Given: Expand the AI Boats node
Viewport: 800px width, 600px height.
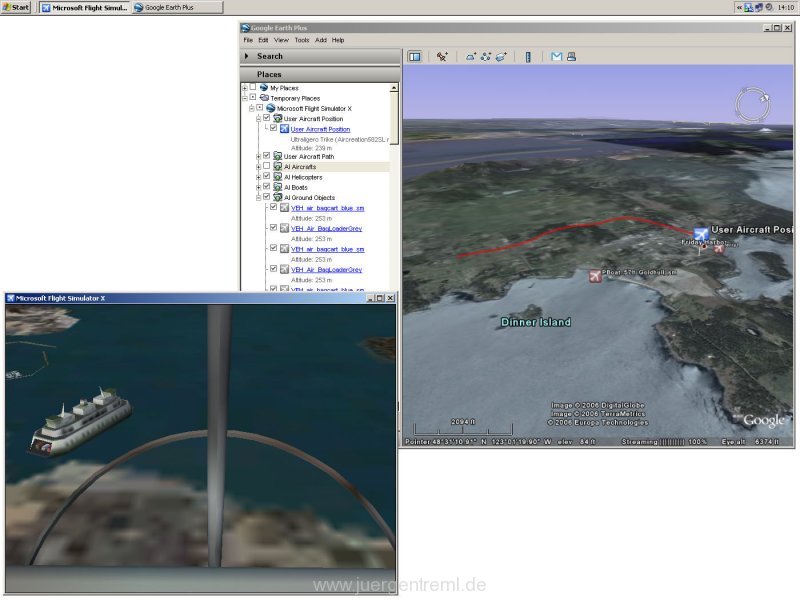Looking at the screenshot, I should [x=258, y=187].
